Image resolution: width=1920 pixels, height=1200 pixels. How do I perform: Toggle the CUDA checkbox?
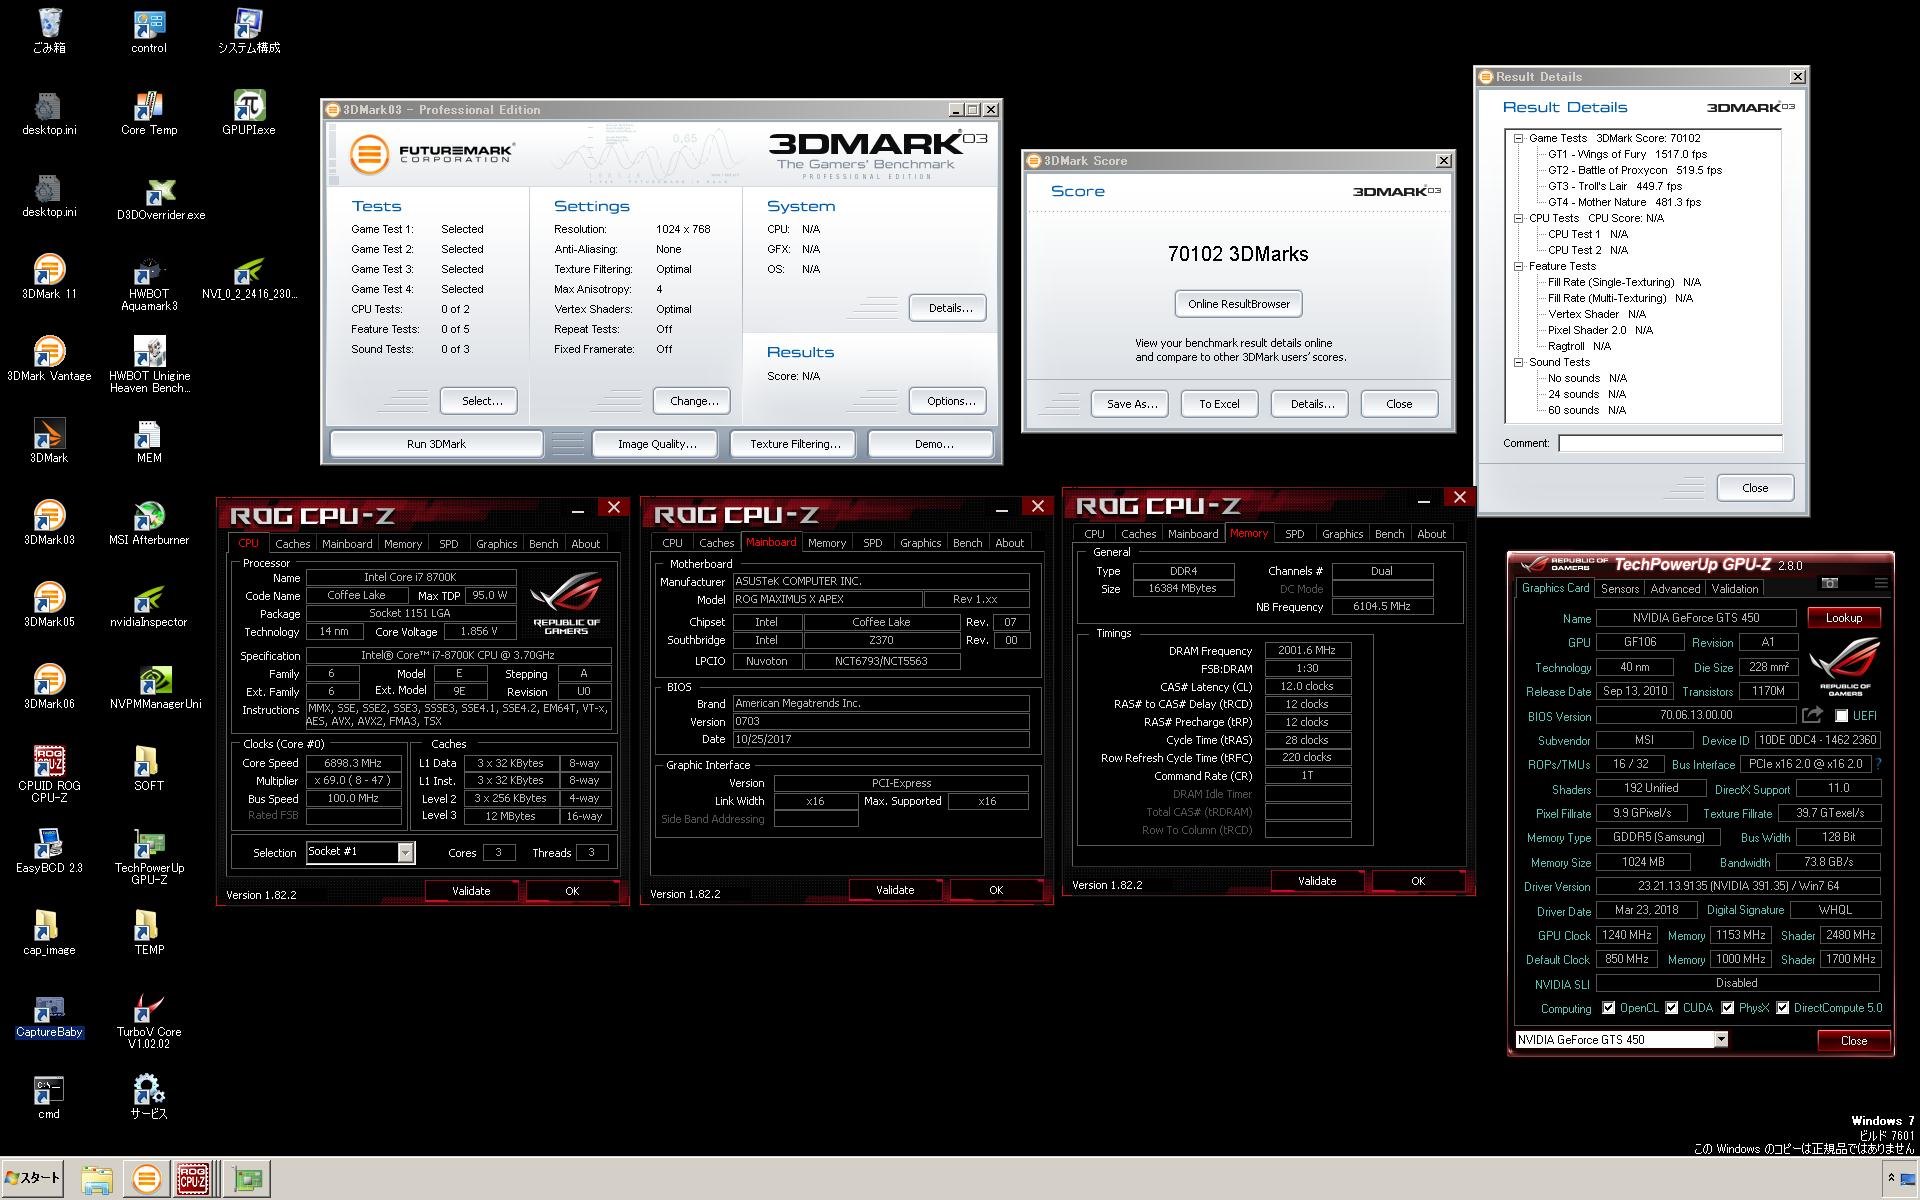1671,1008
